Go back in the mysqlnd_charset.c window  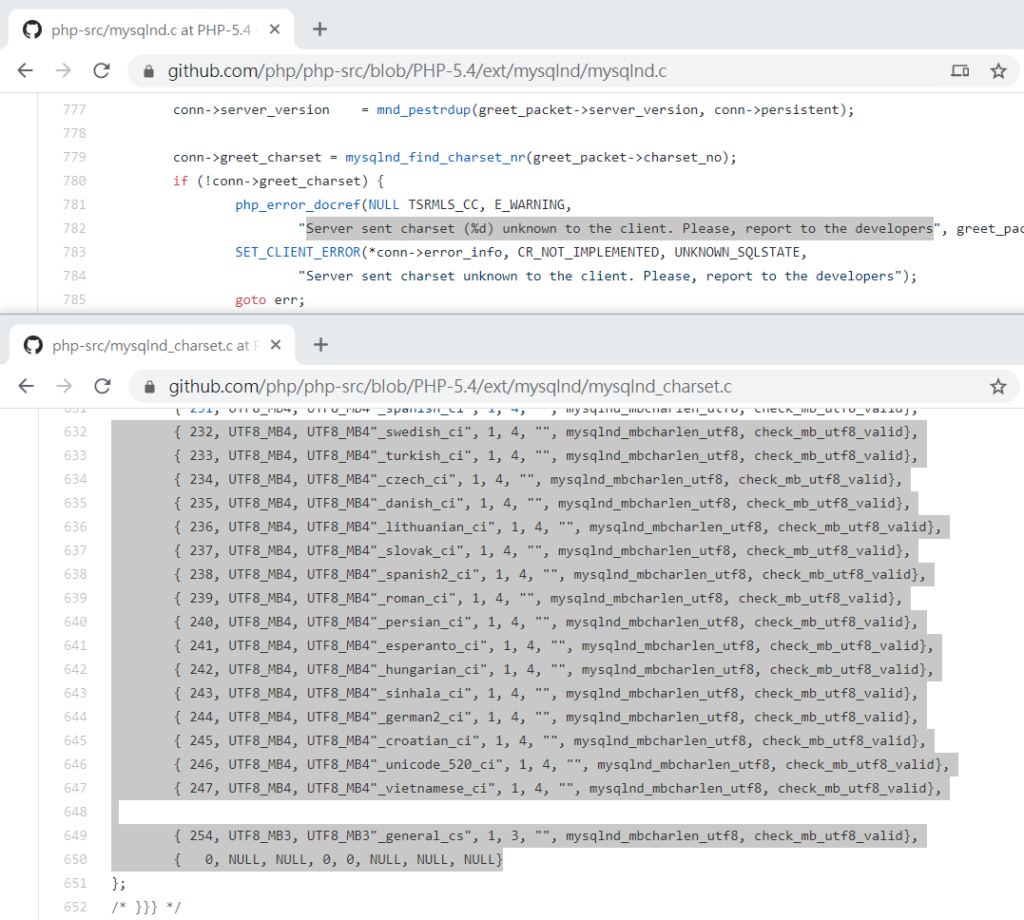pyautogui.click(x=25, y=386)
